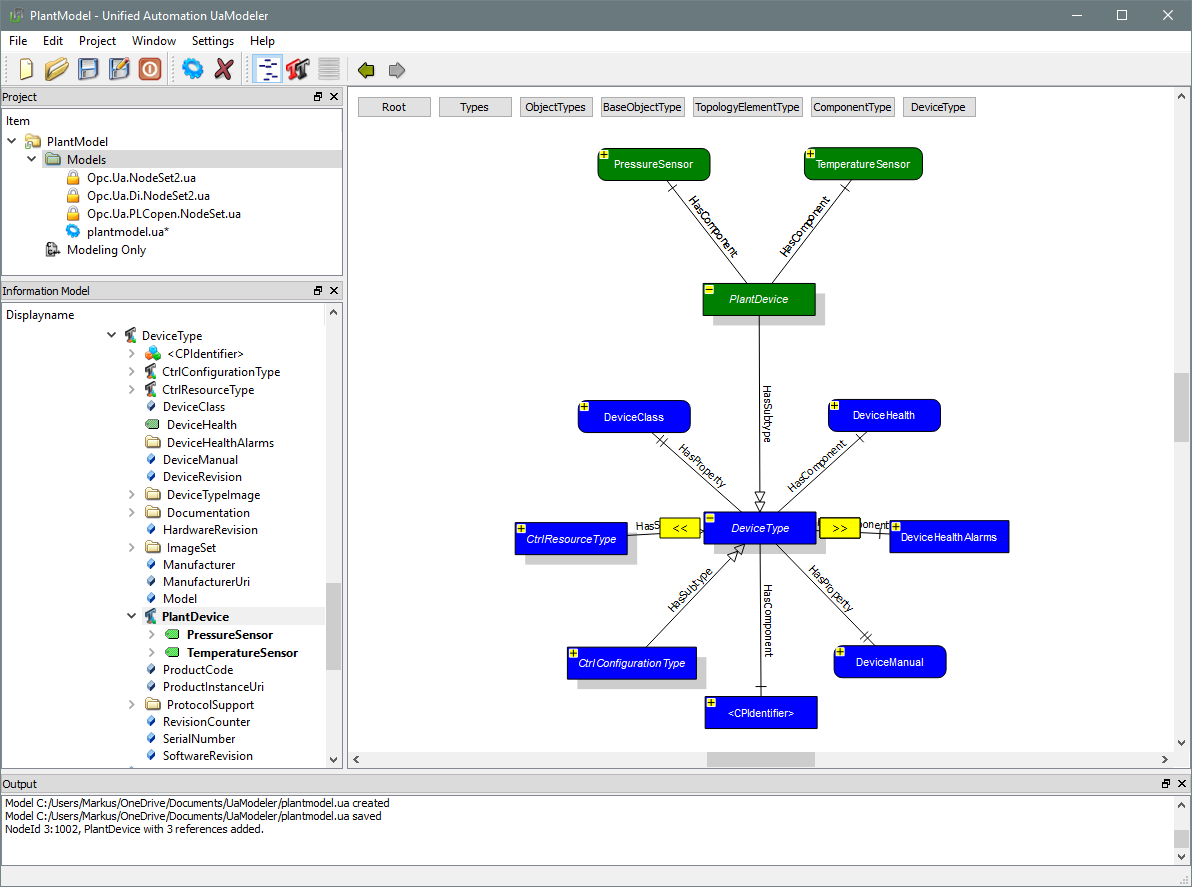This screenshot has width=1192, height=887.
Task: Collapse the PlantDevice node in the diagram
Action: (709, 290)
